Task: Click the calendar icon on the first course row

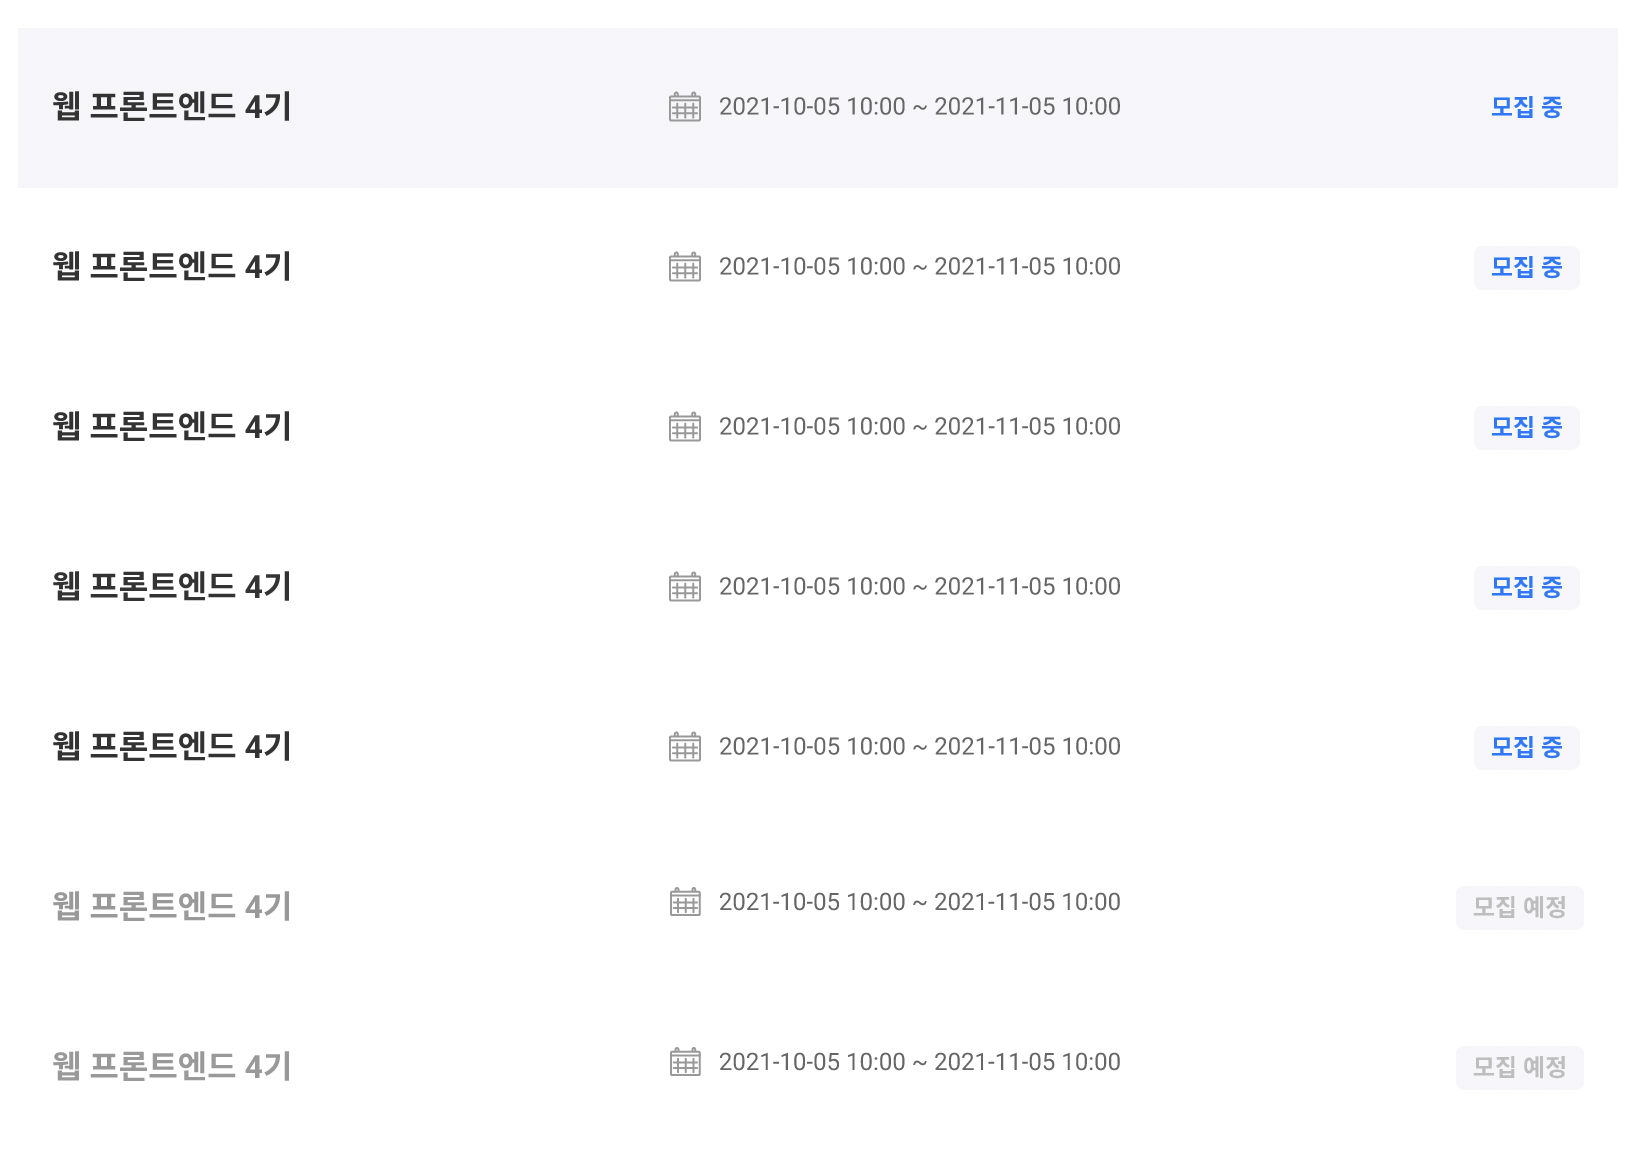Action: click(684, 106)
